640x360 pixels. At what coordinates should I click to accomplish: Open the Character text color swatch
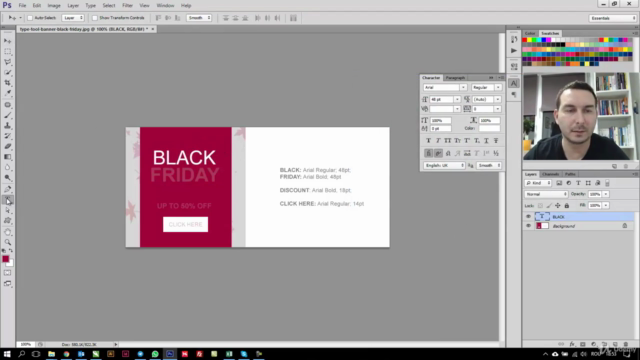[489, 128]
